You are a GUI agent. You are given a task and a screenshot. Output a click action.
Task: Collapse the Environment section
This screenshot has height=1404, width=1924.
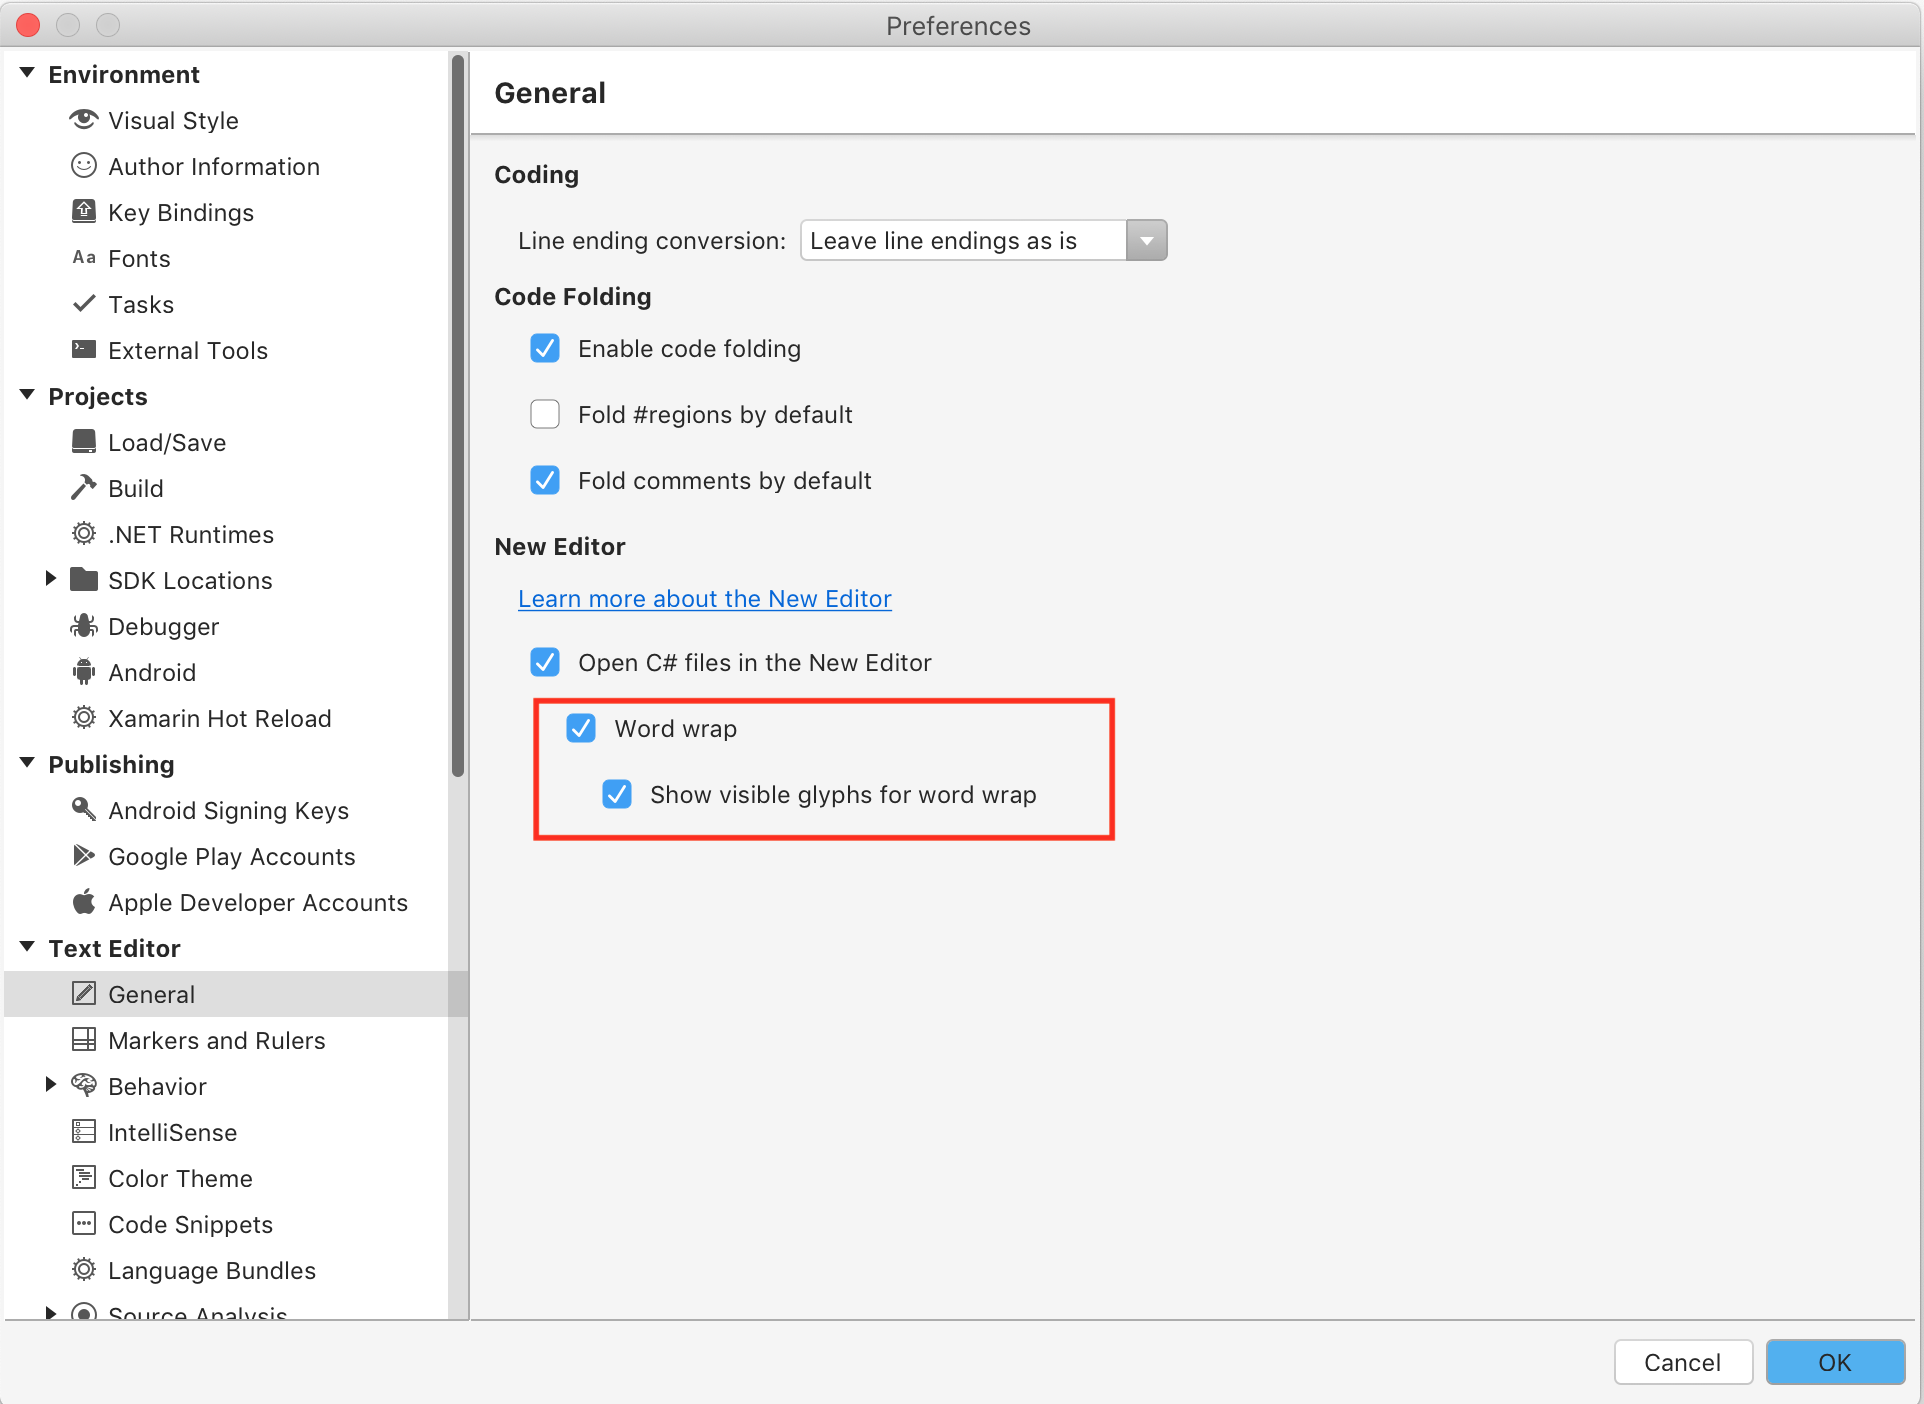point(27,74)
